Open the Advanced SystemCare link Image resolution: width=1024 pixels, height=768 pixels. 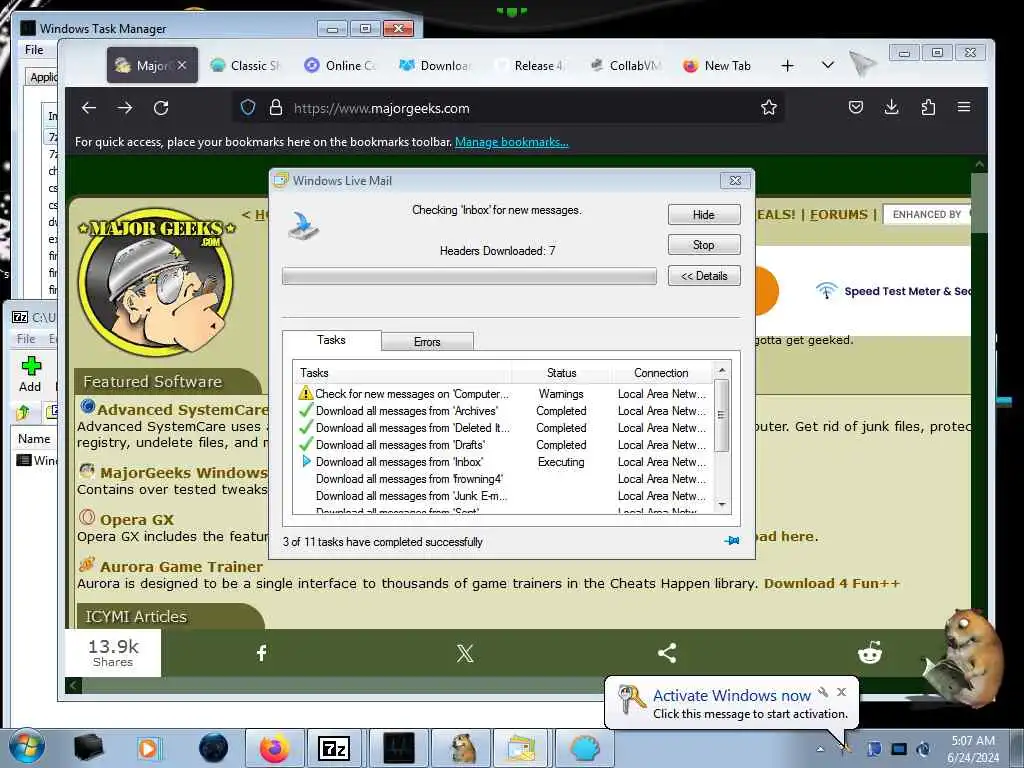pos(183,409)
